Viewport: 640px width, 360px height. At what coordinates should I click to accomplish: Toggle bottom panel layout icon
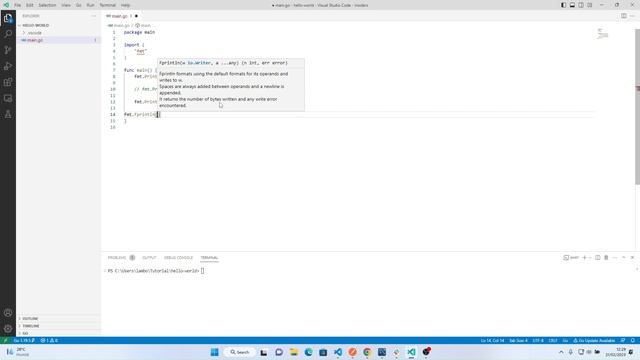point(572,5)
